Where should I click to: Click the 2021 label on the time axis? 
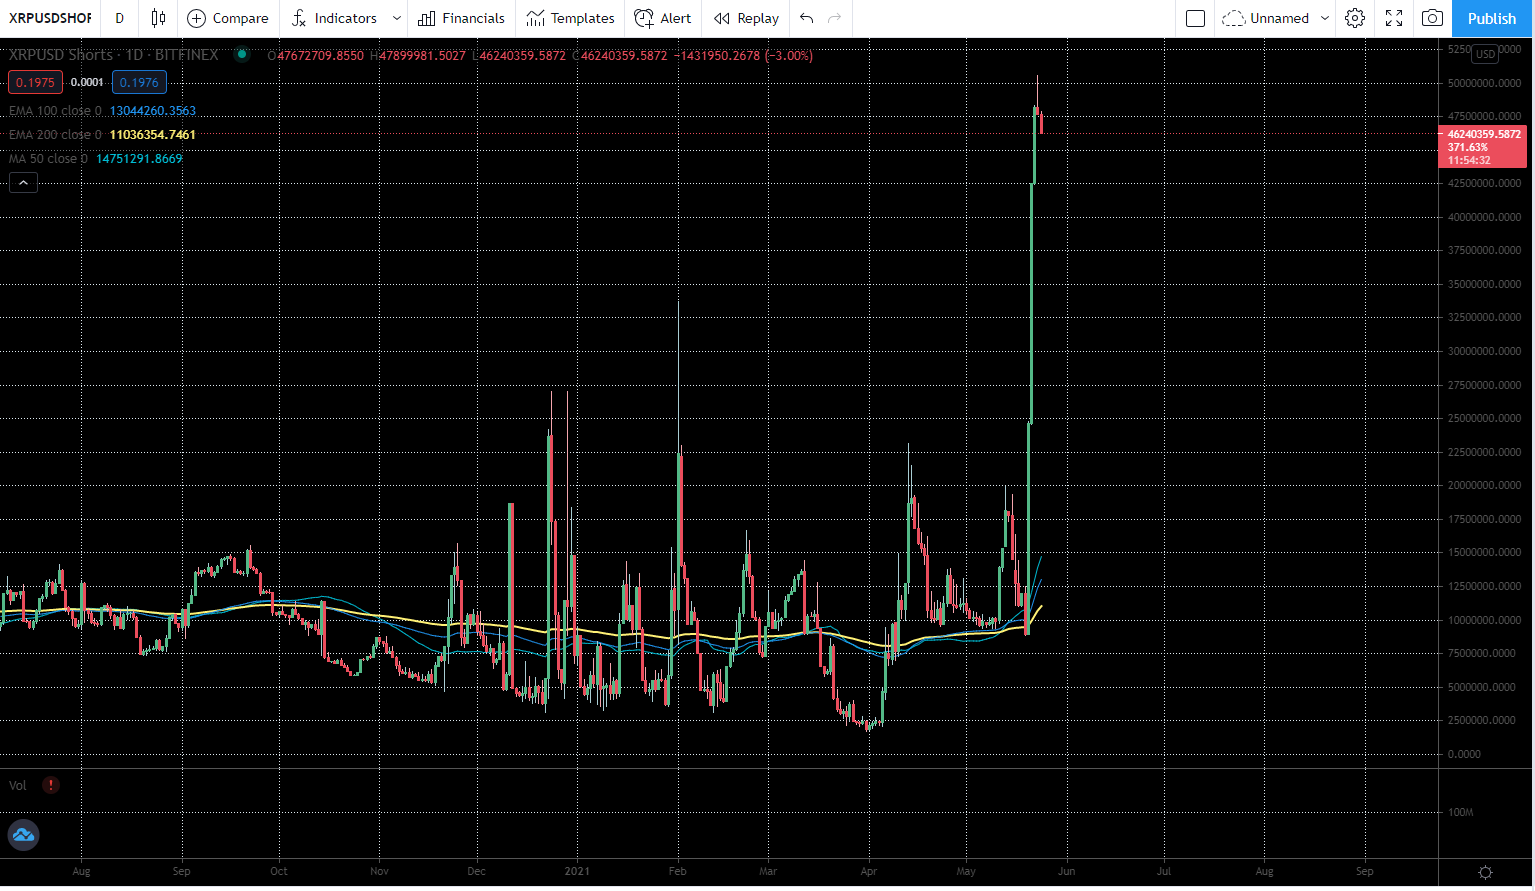(x=577, y=871)
